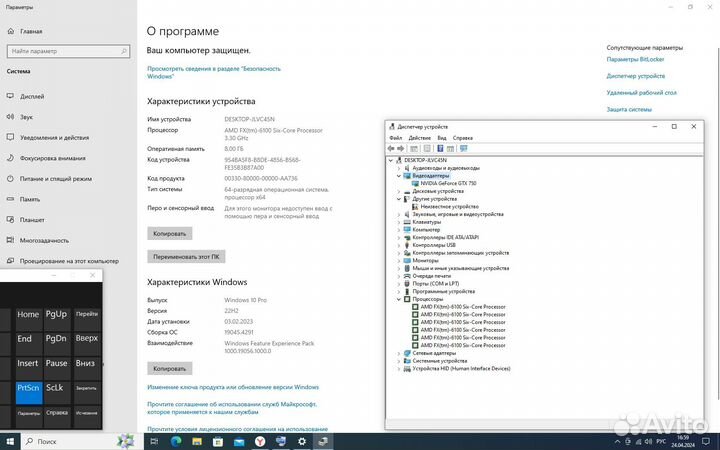This screenshot has width=720, height=450.
Task: Open Yandex Browser from the taskbar
Action: [257, 441]
